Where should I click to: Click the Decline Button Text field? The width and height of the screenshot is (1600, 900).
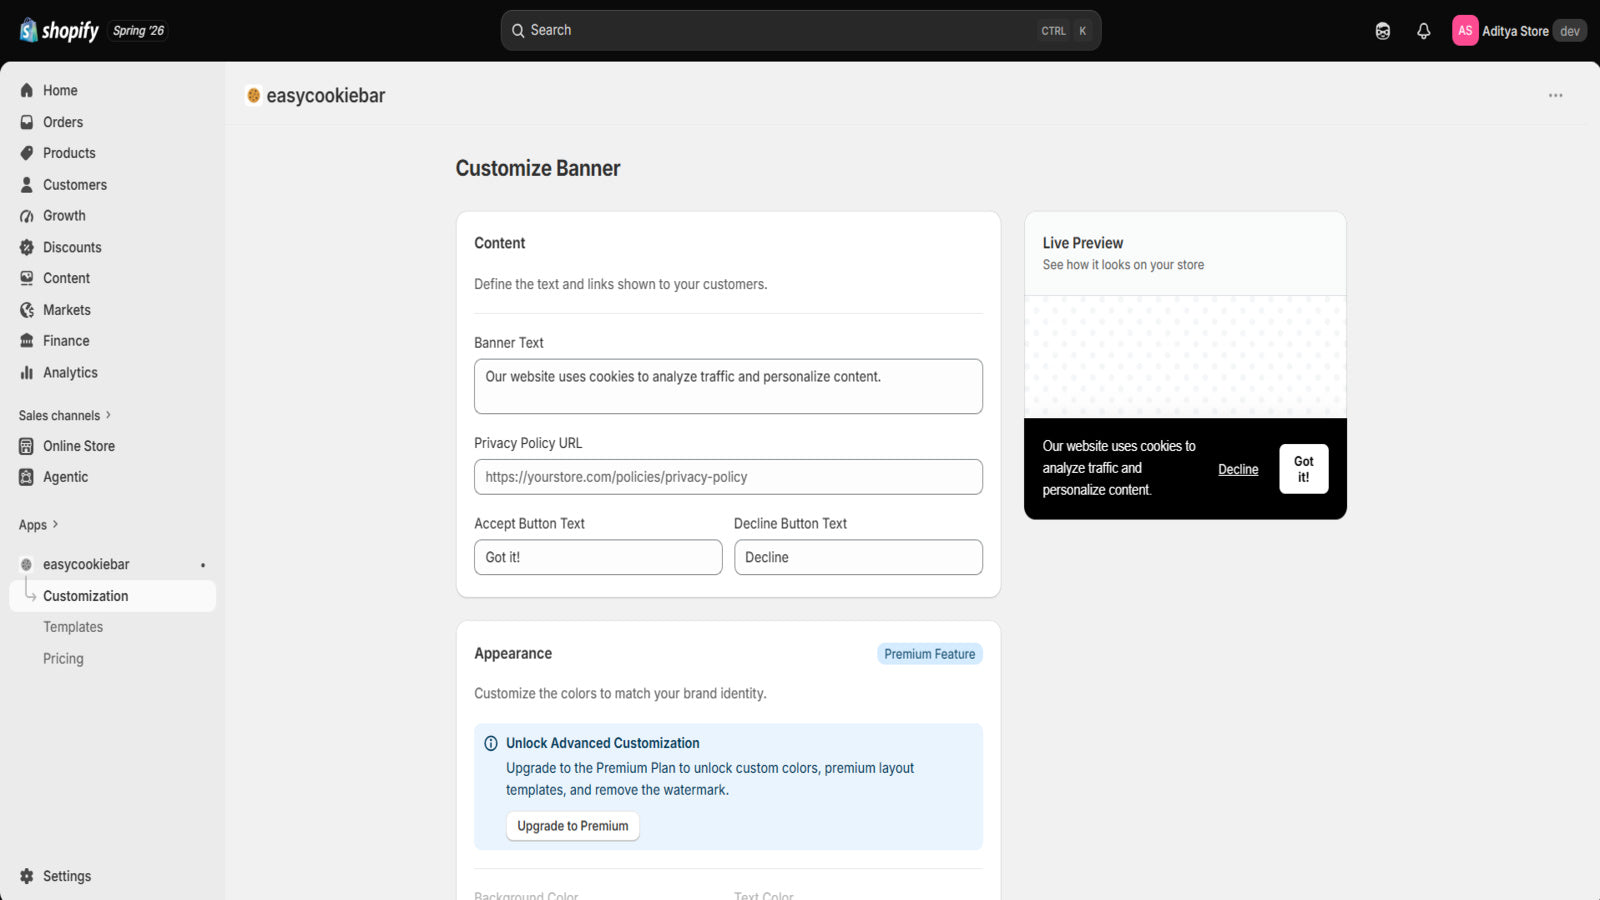(x=858, y=557)
